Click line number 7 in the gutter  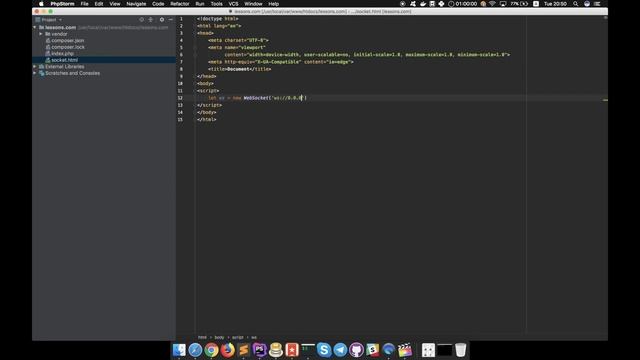181,62
